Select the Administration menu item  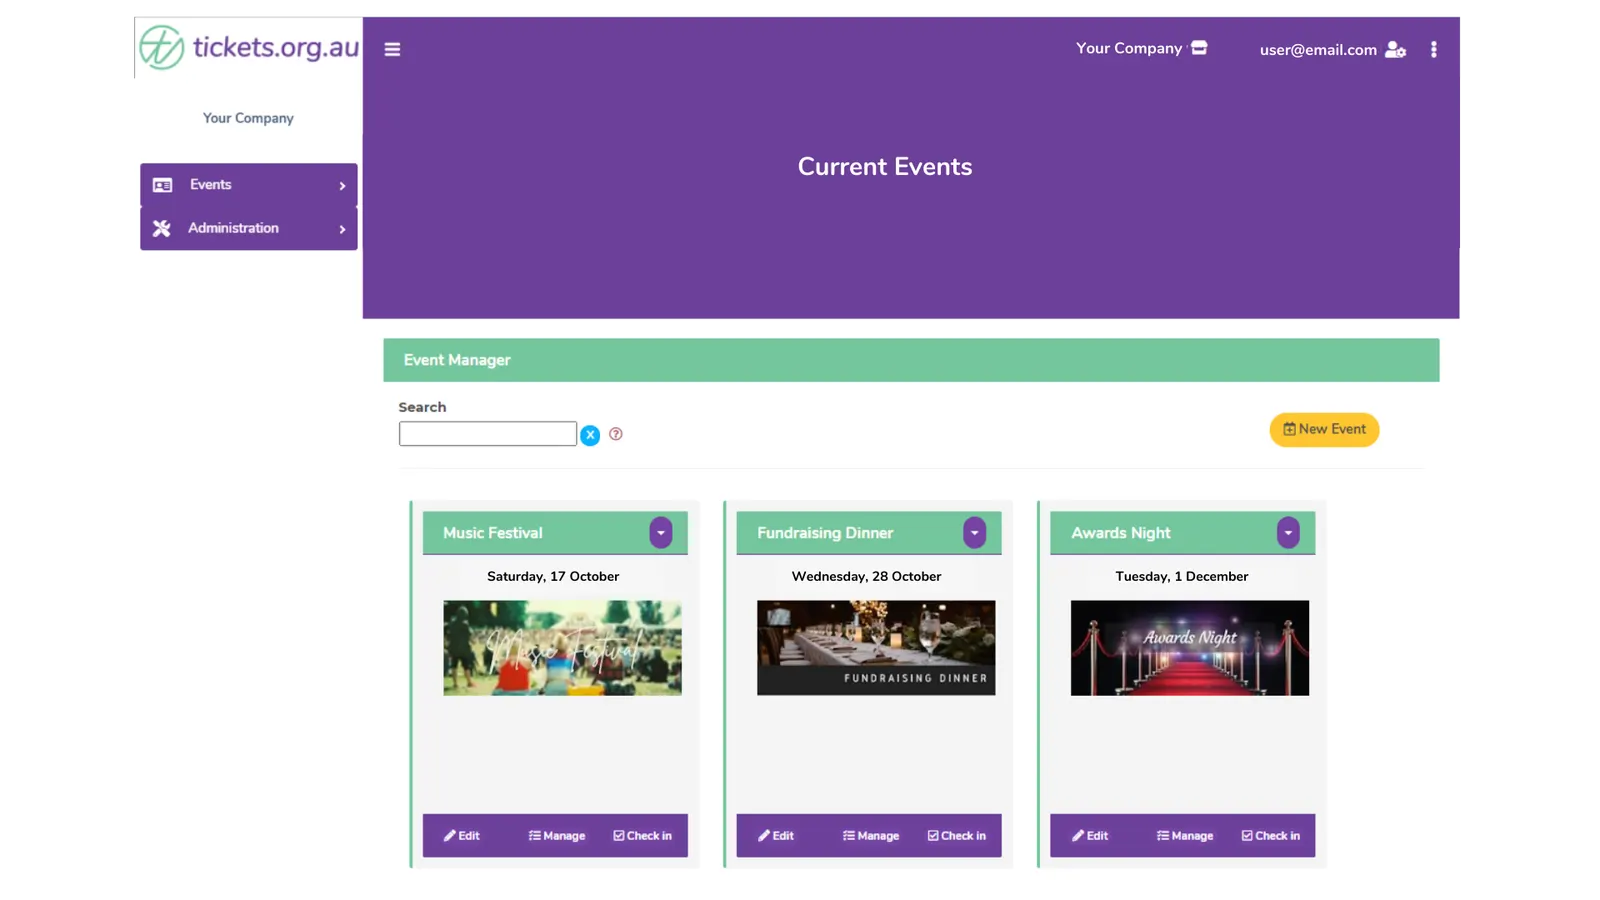pos(249,228)
